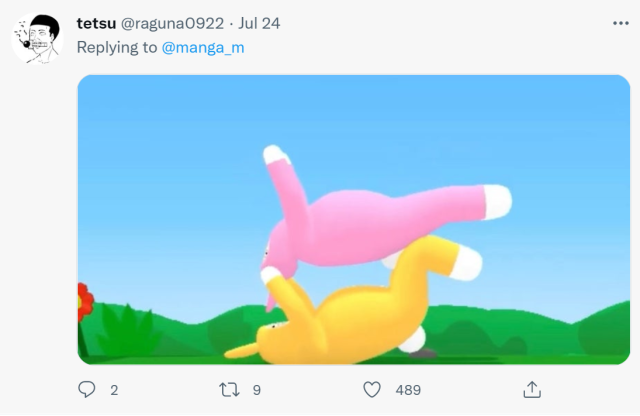Click the reply speech bubble icon
This screenshot has width=640, height=416.
tap(86, 389)
